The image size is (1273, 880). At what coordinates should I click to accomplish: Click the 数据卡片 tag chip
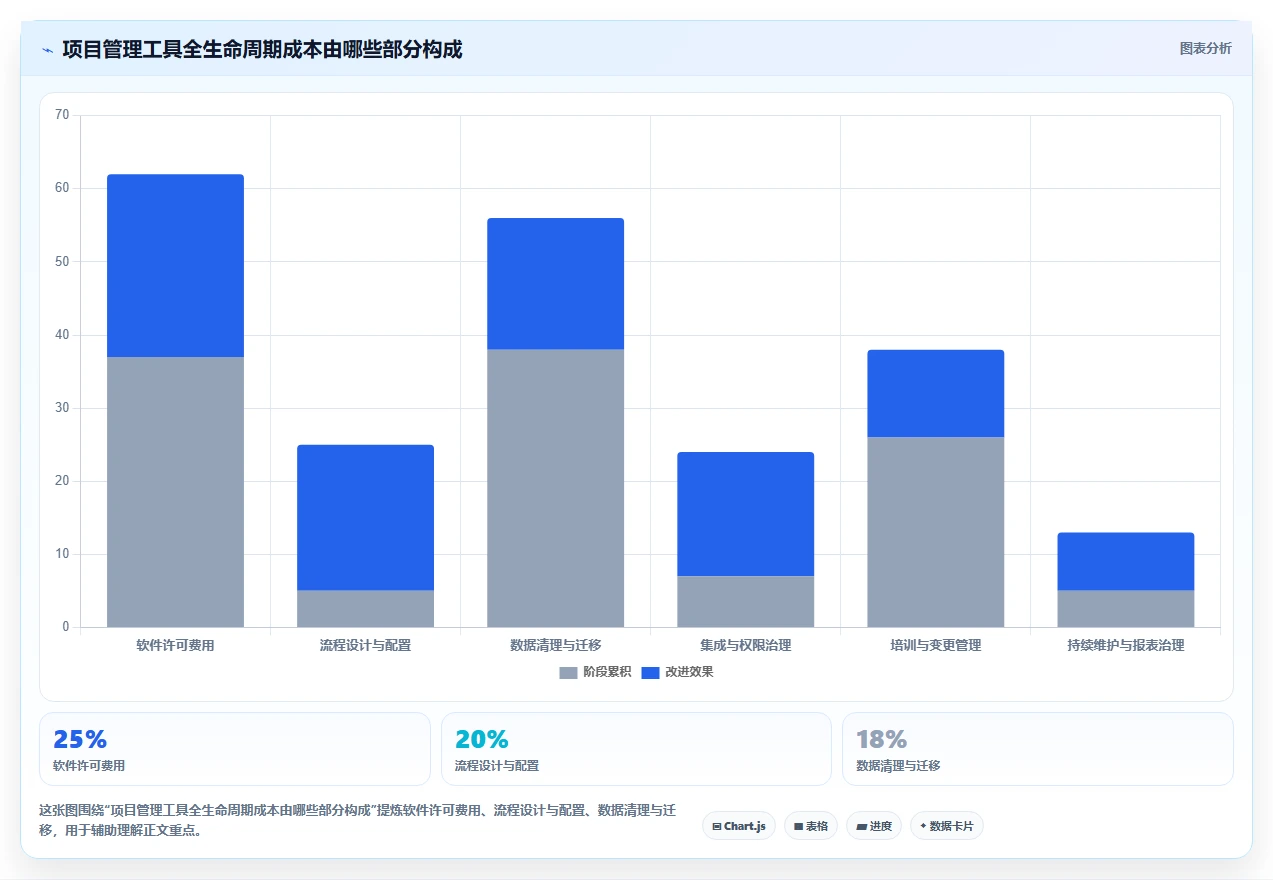[947, 826]
